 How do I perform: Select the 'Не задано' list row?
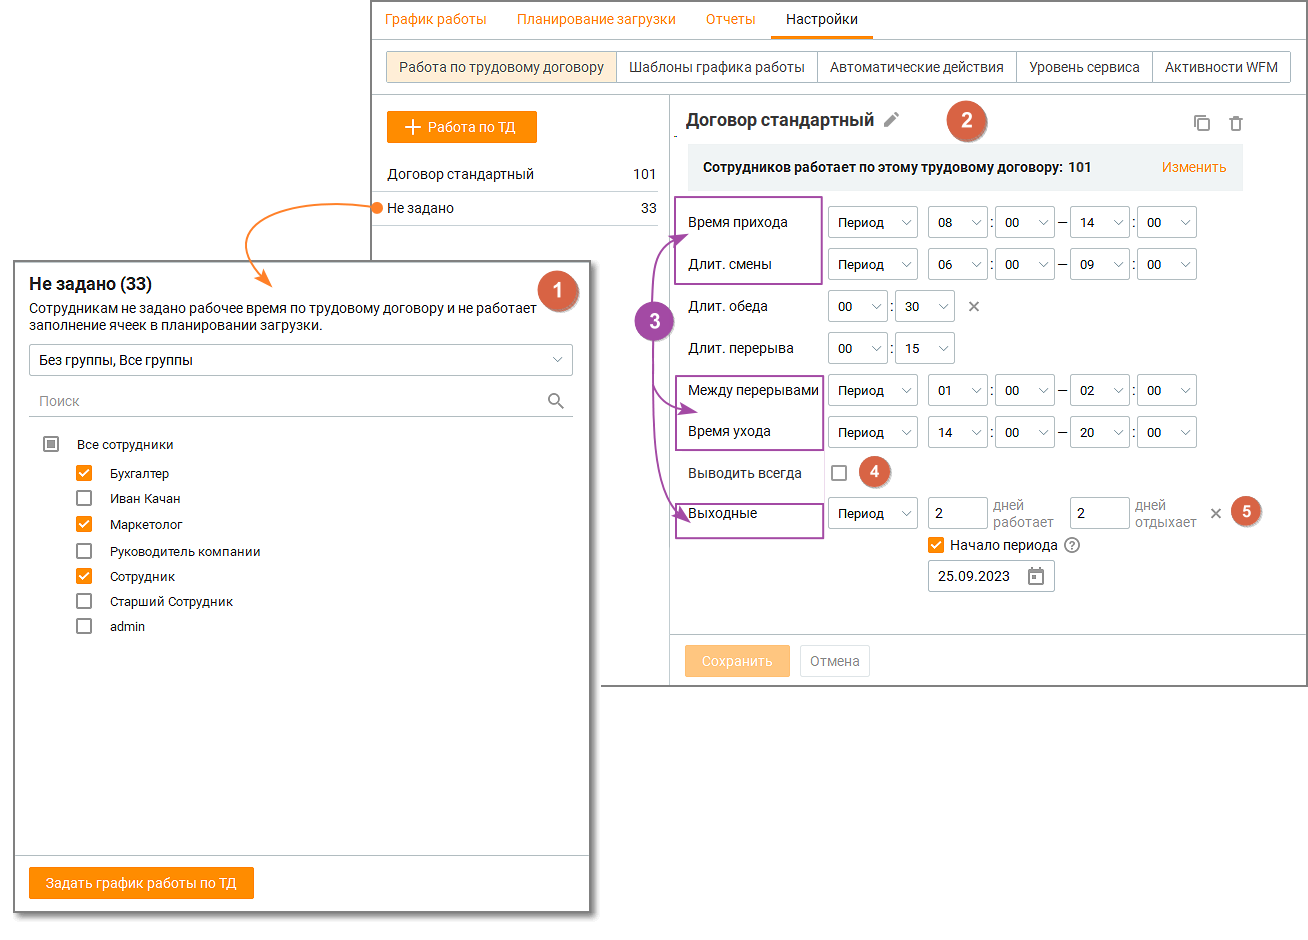pos(521,208)
